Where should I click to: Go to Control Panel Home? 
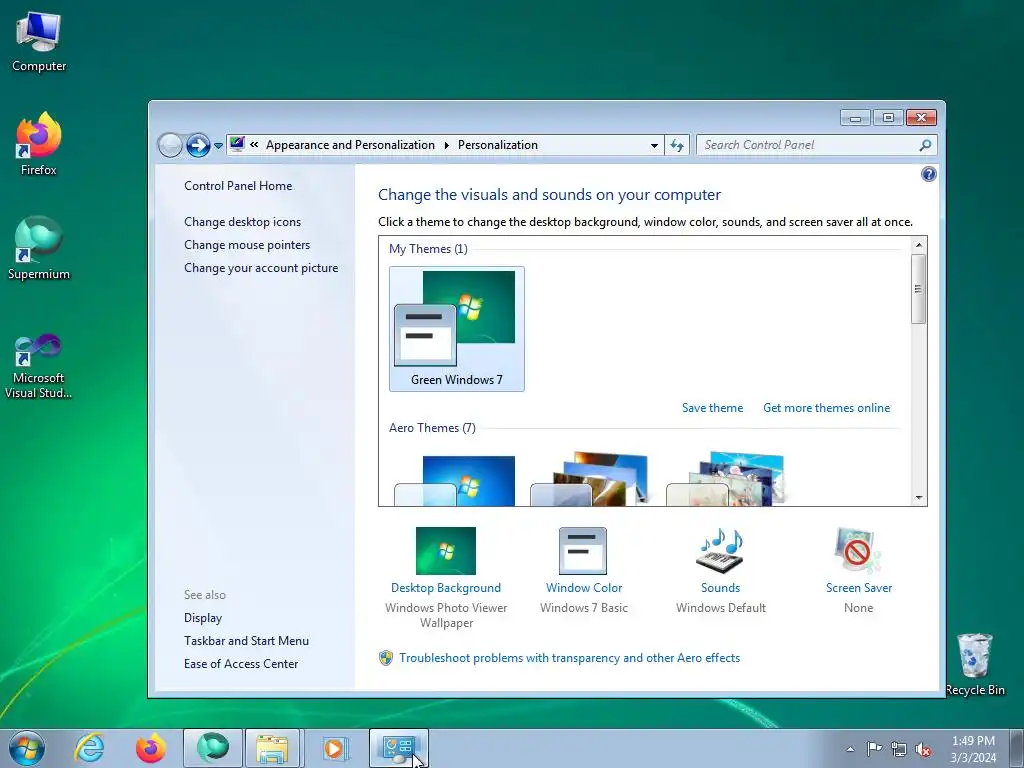[238, 185]
